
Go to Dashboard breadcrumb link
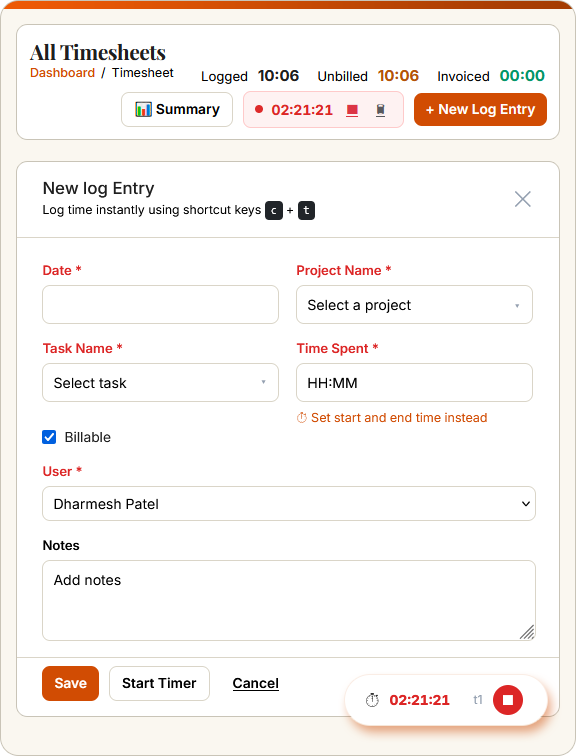pos(63,73)
